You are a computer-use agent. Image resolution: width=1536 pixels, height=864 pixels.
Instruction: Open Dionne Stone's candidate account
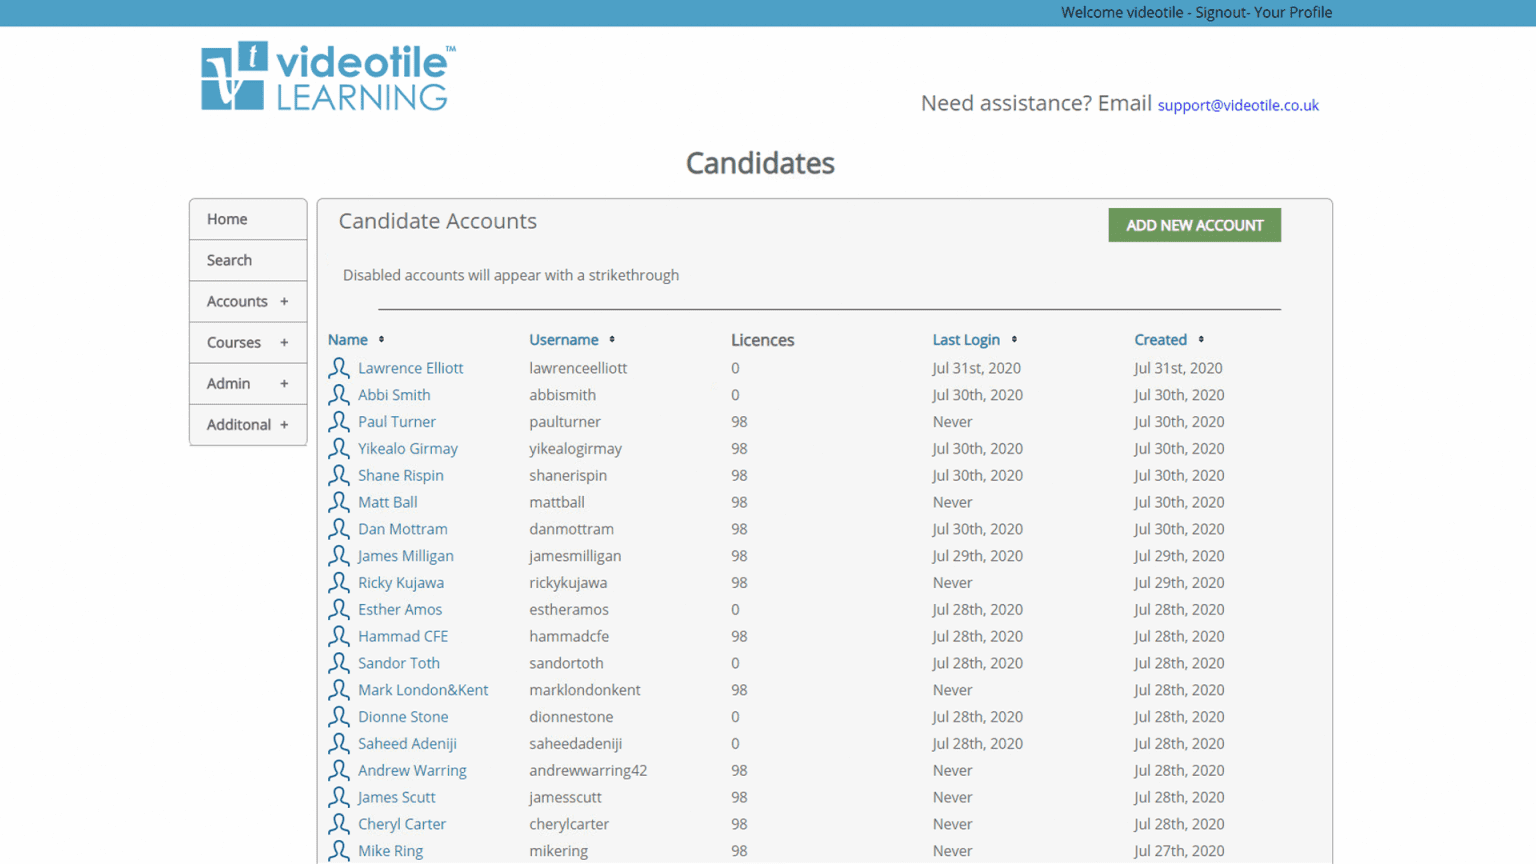click(403, 717)
